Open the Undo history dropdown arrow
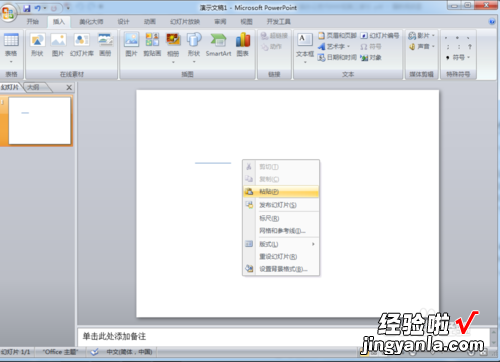The height and width of the screenshot is (362, 500). click(x=44, y=8)
